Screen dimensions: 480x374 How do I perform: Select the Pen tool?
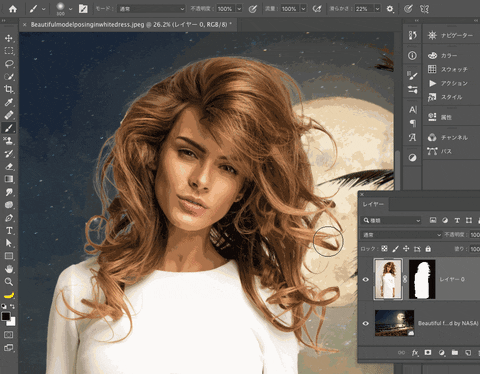9,218
